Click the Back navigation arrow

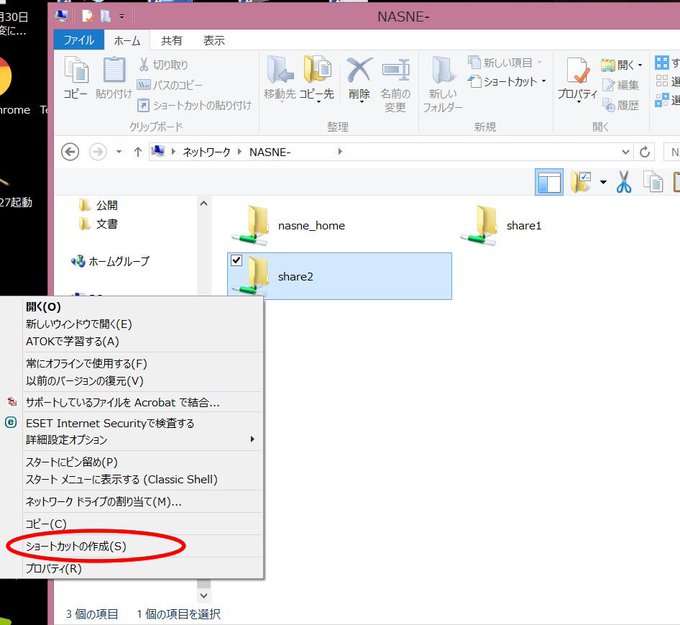70,152
